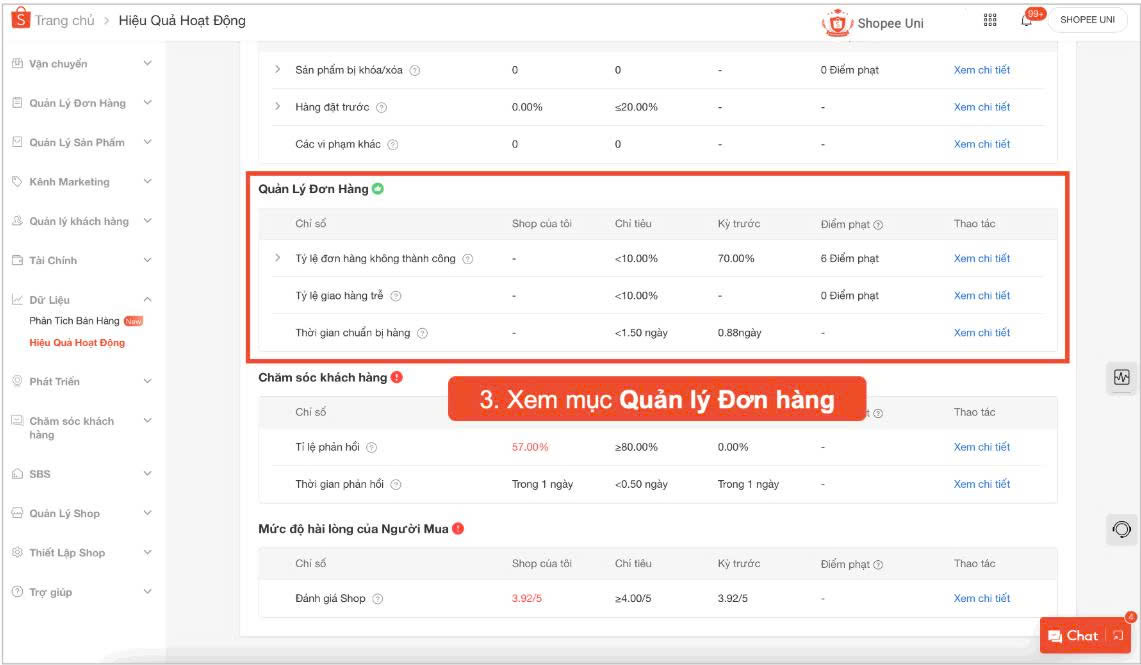Viewport: 1141px width, 665px height.
Task: Click help icon next to Tỷ lệ giao hàng trễ
Action: [x=396, y=296]
